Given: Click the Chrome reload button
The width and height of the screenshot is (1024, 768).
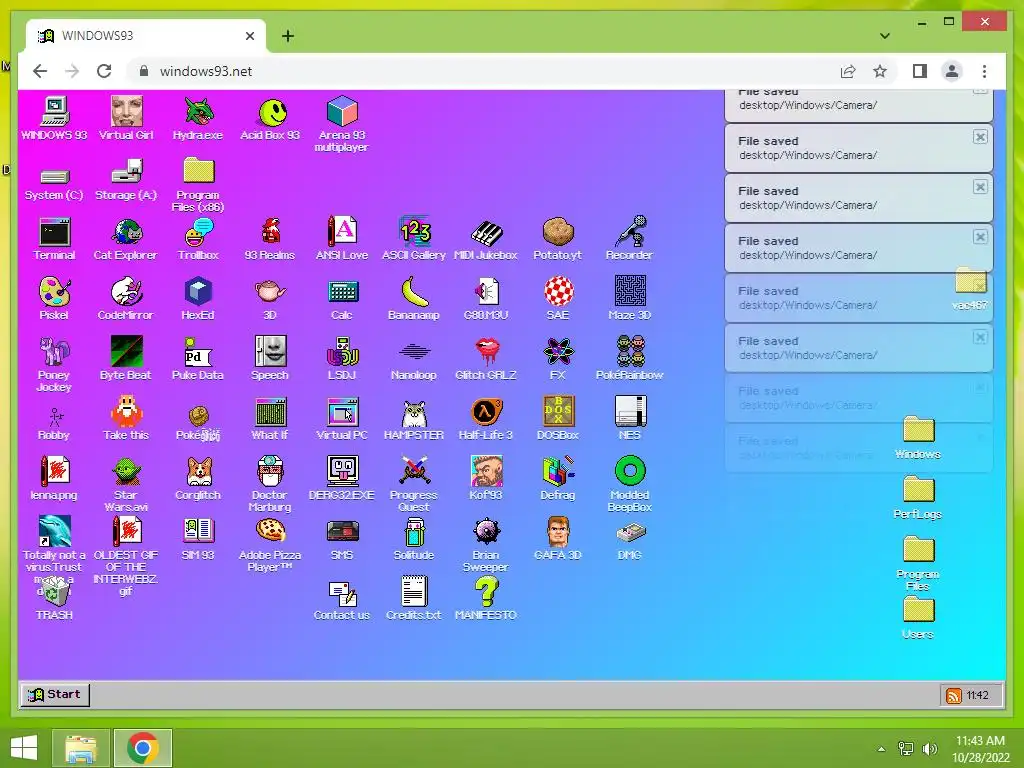Looking at the screenshot, I should tap(104, 71).
